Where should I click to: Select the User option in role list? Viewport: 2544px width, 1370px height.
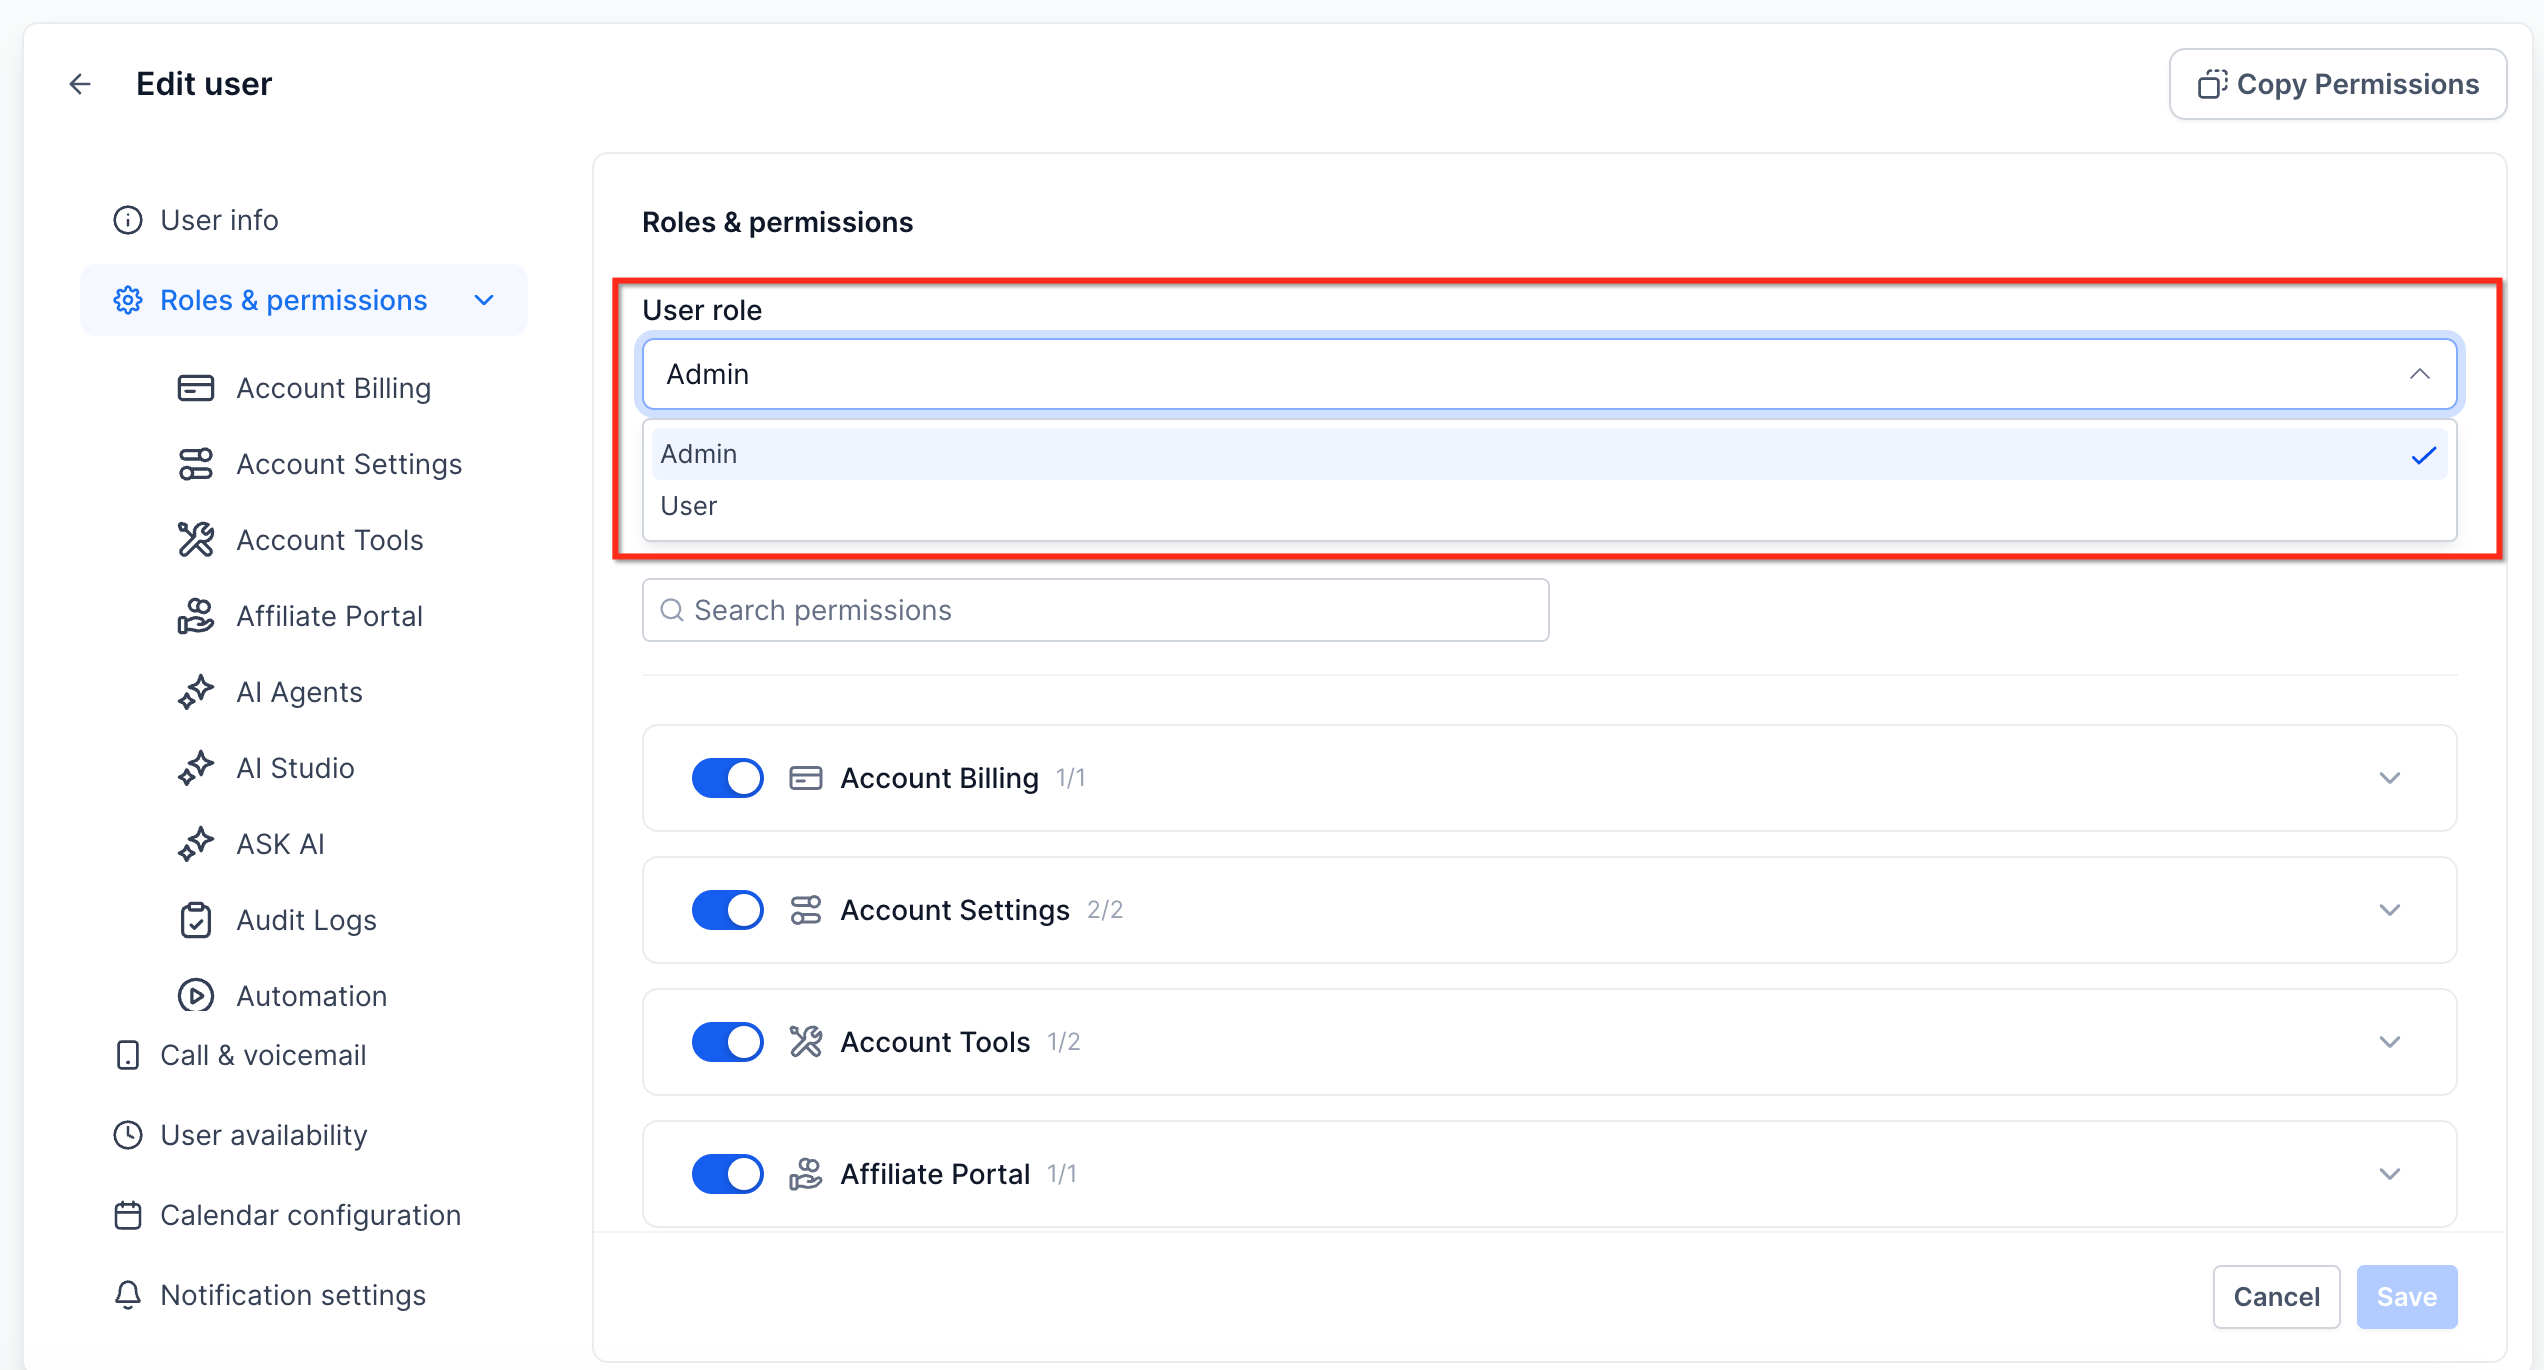(x=1549, y=506)
